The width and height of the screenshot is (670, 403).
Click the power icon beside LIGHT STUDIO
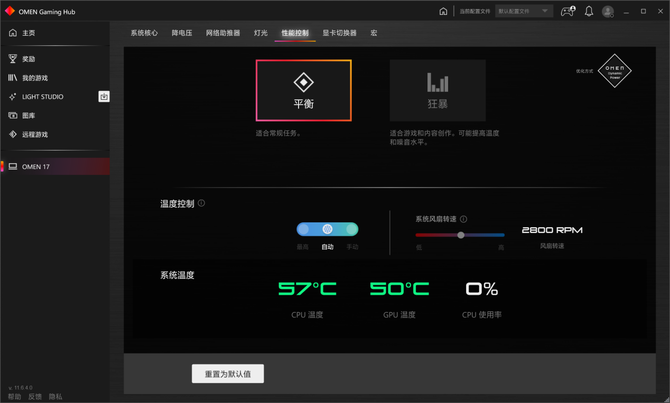pyautogui.click(x=104, y=97)
